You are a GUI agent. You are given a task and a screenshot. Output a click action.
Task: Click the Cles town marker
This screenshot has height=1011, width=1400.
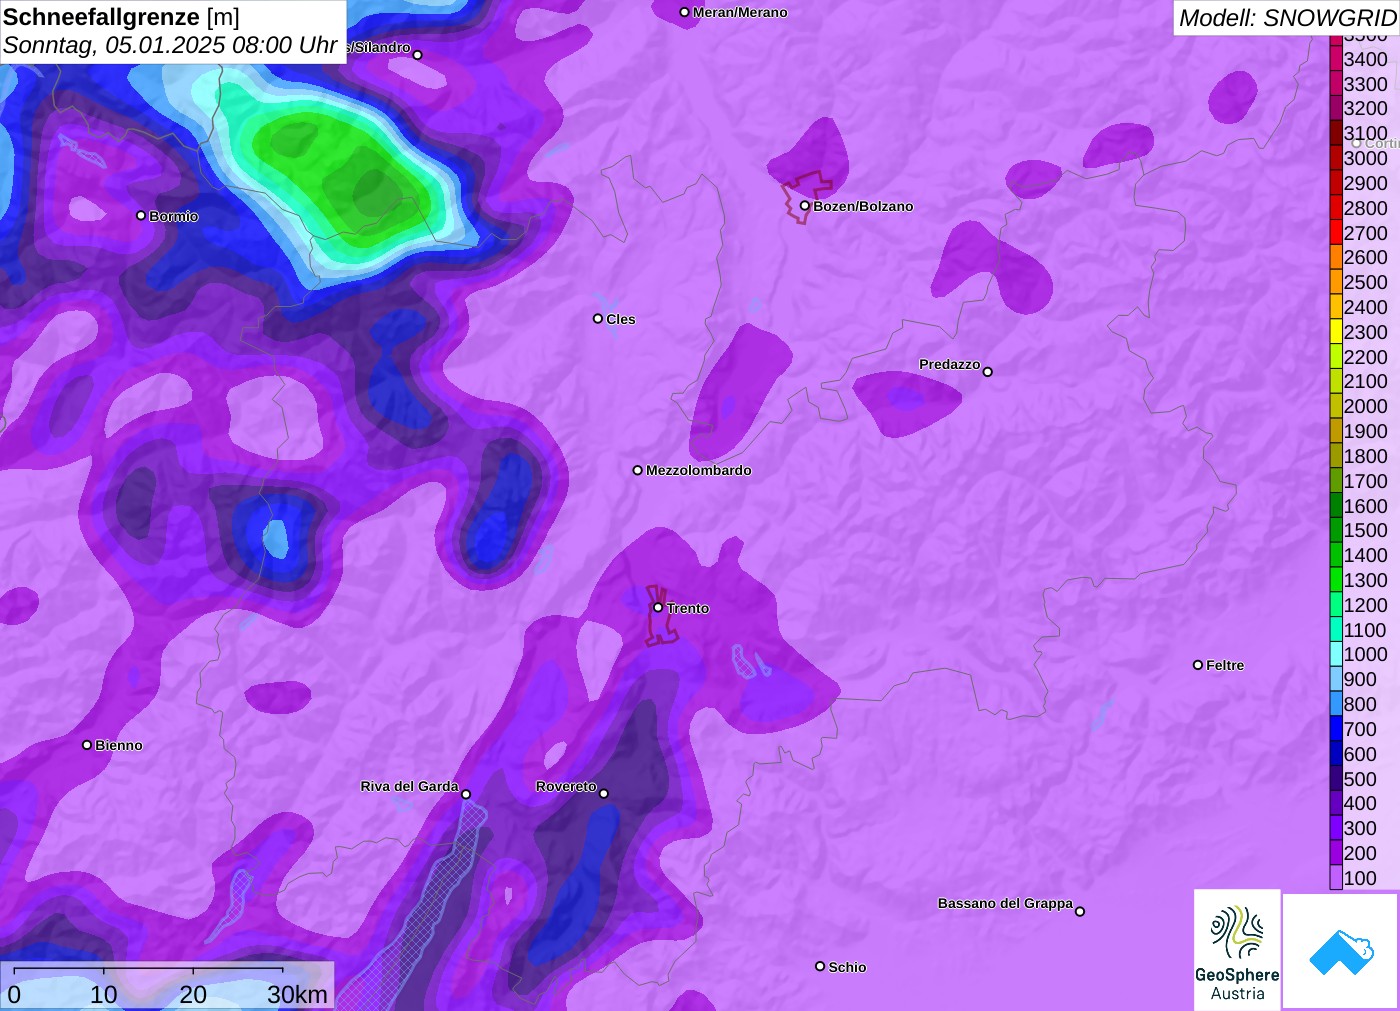(598, 318)
